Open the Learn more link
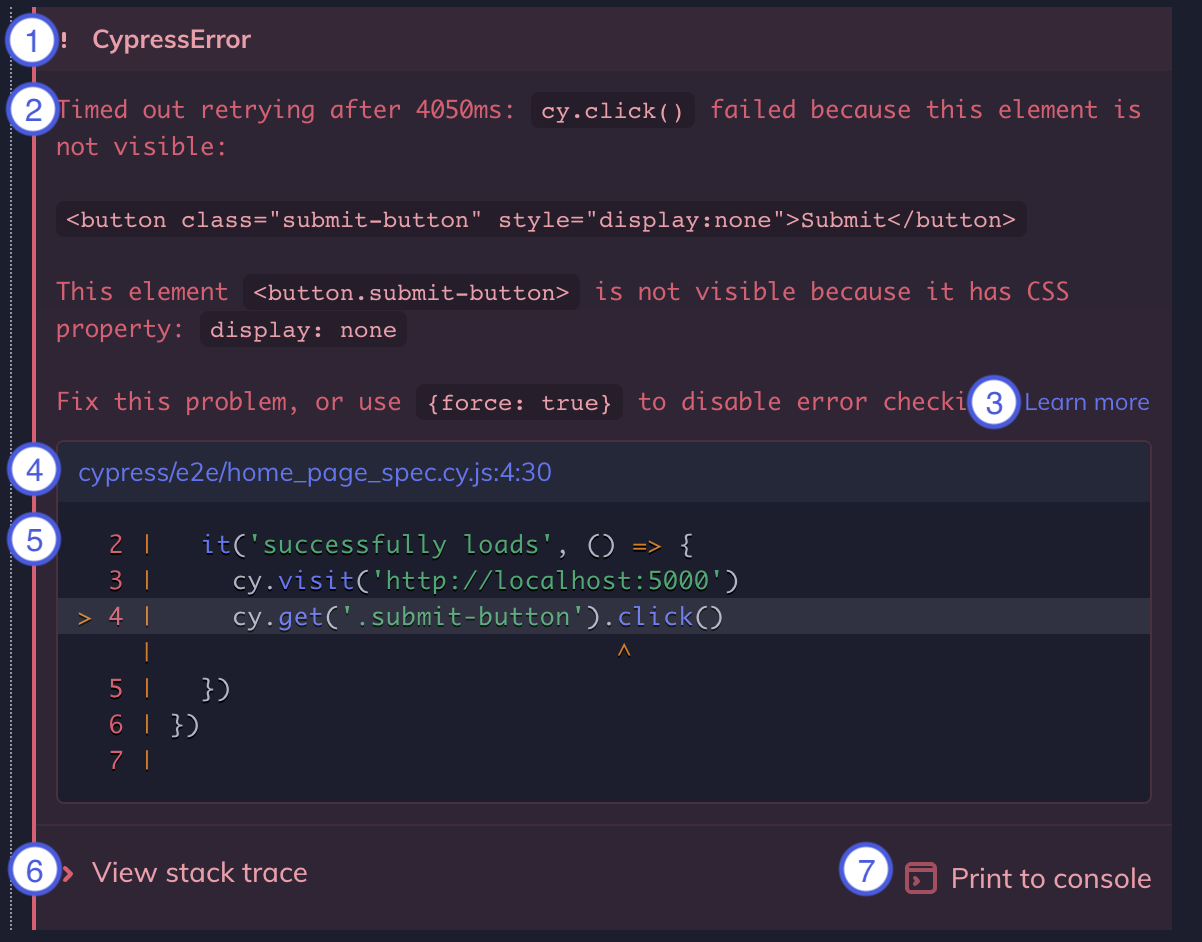 tap(1087, 402)
